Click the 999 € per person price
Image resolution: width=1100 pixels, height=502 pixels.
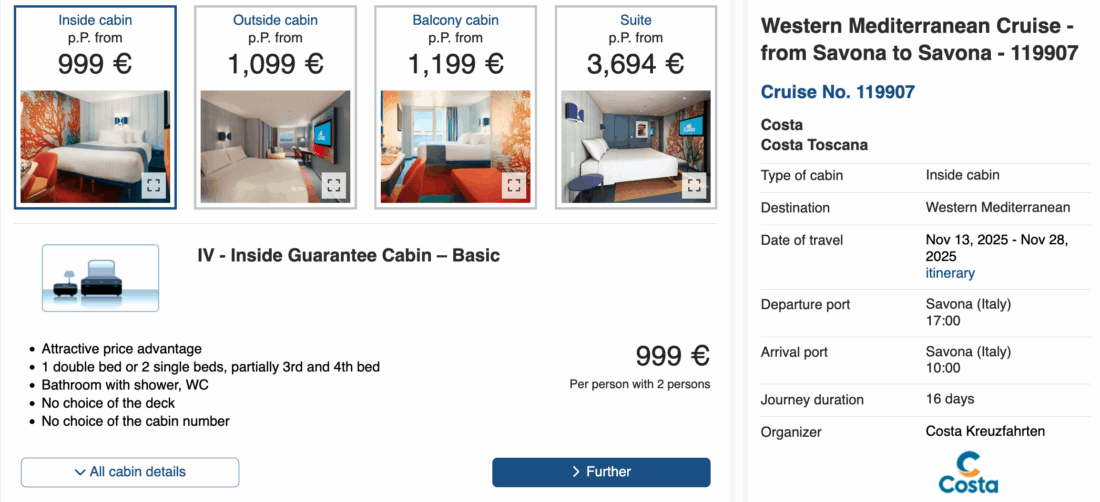[672, 356]
